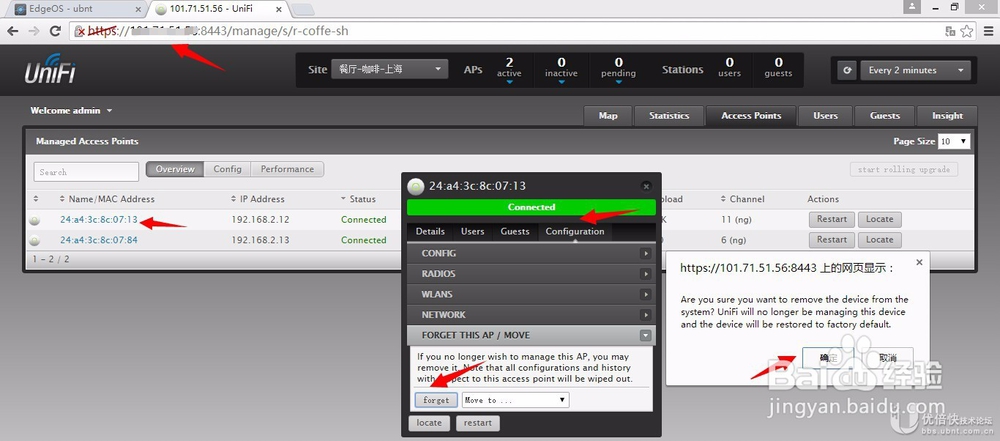Expand the active APs arrow
Viewport: 1000px width, 441px height.
click(509, 82)
